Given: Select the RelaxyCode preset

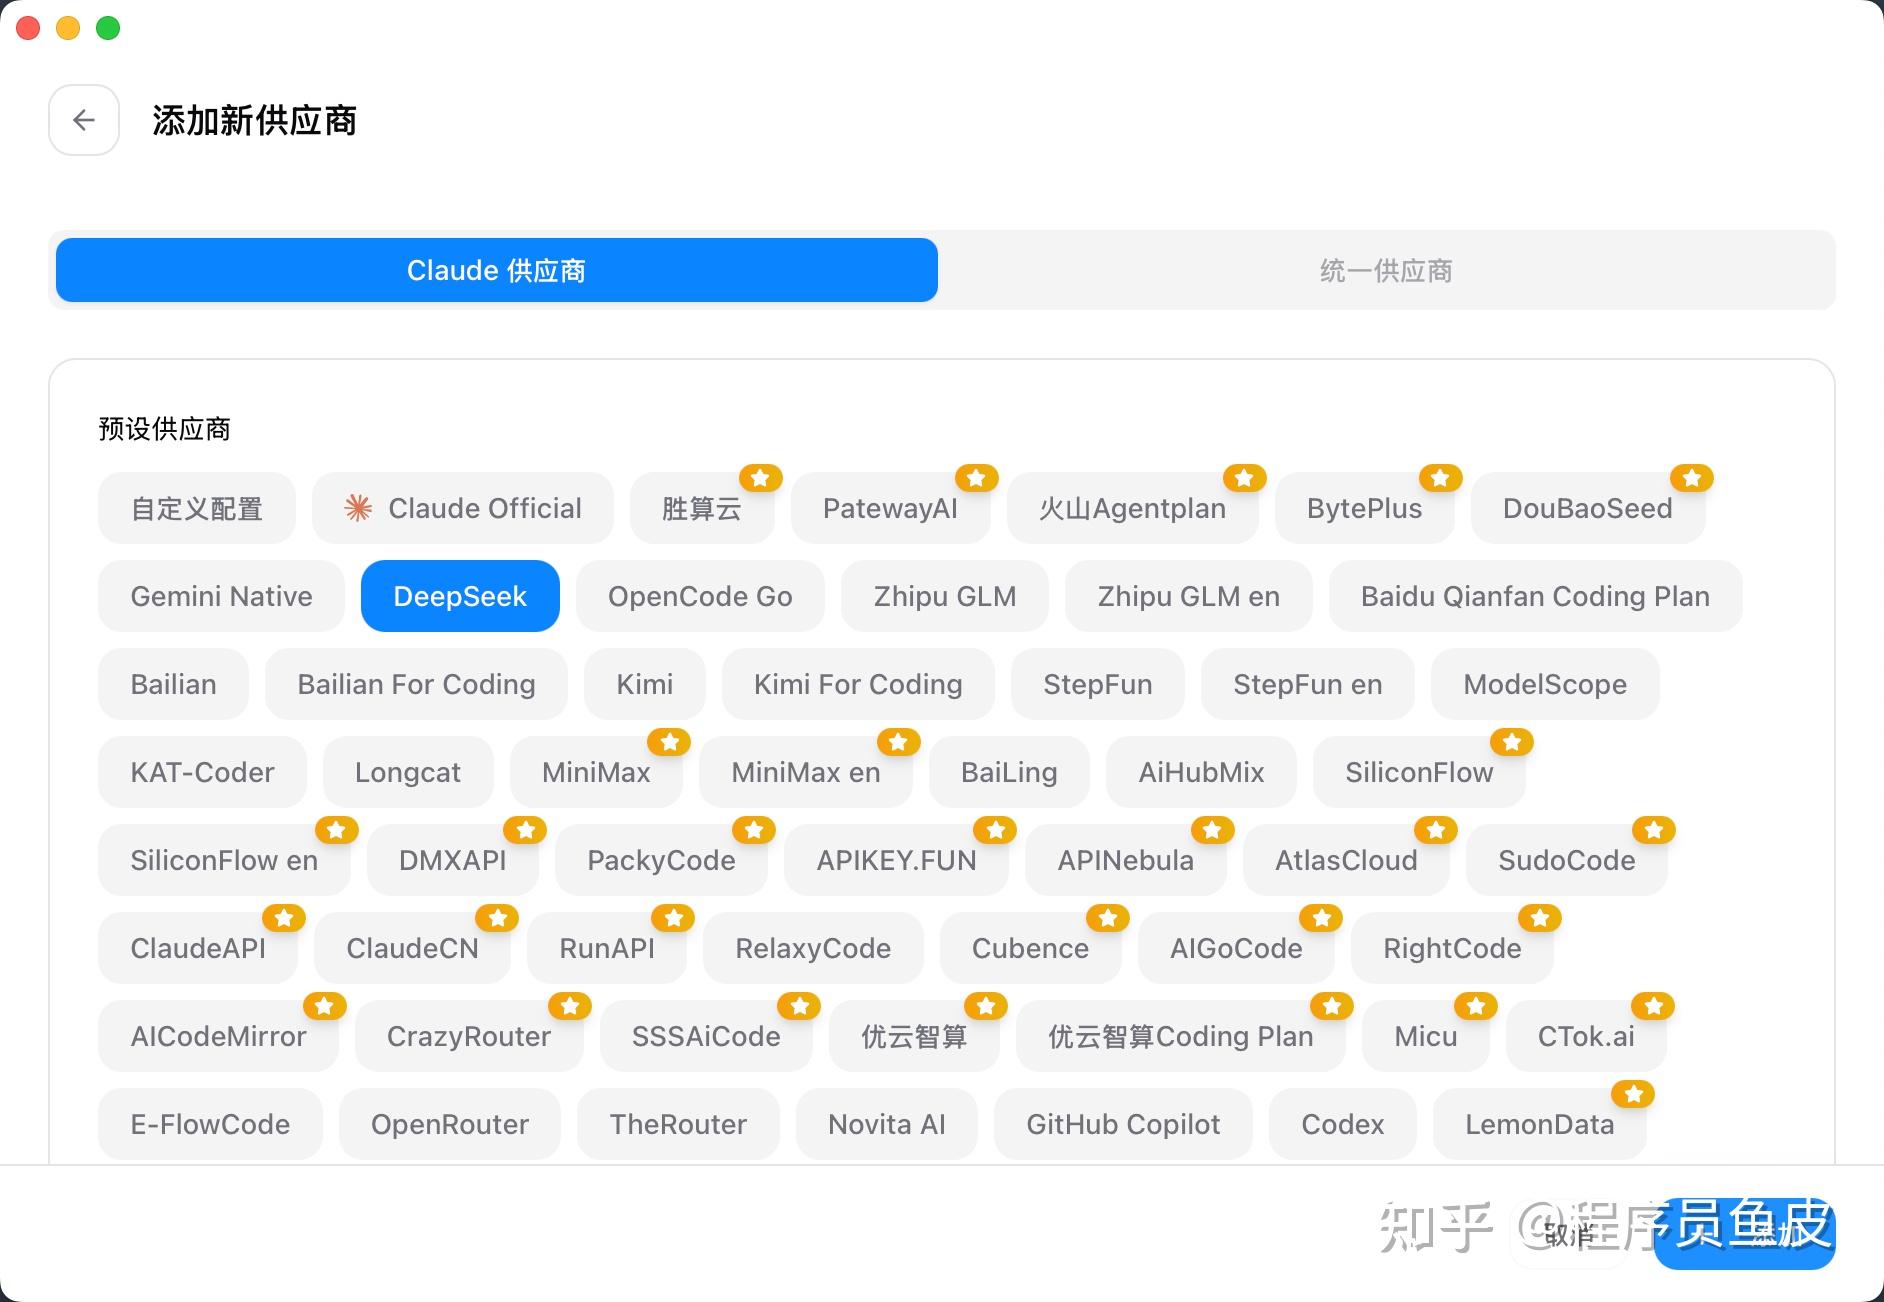Looking at the screenshot, I should pyautogui.click(x=813, y=948).
